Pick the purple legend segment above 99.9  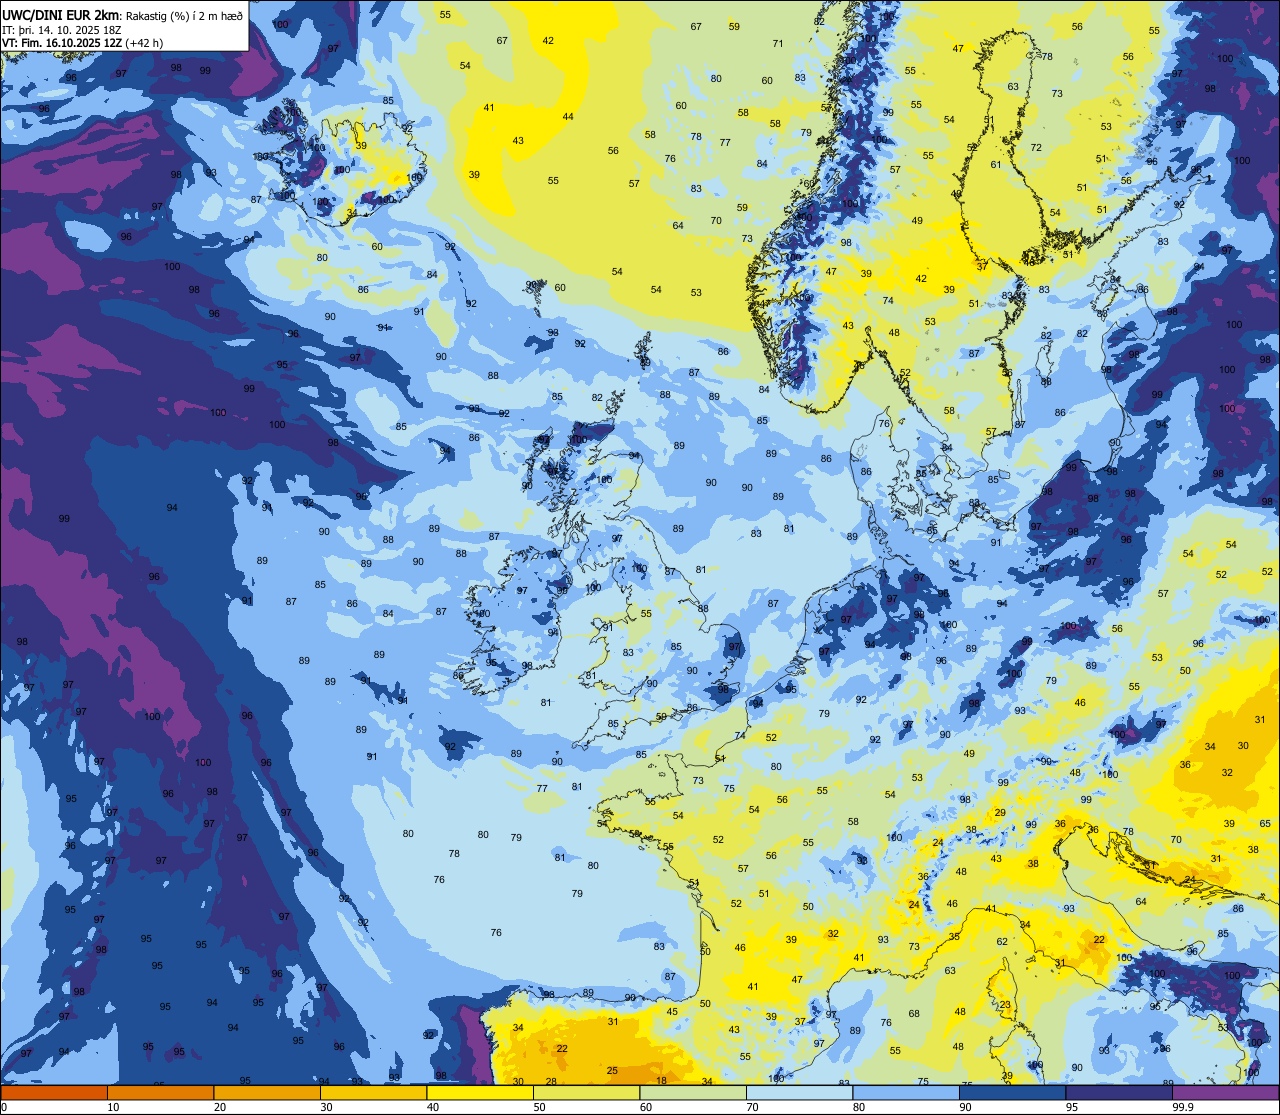(x=1225, y=1092)
